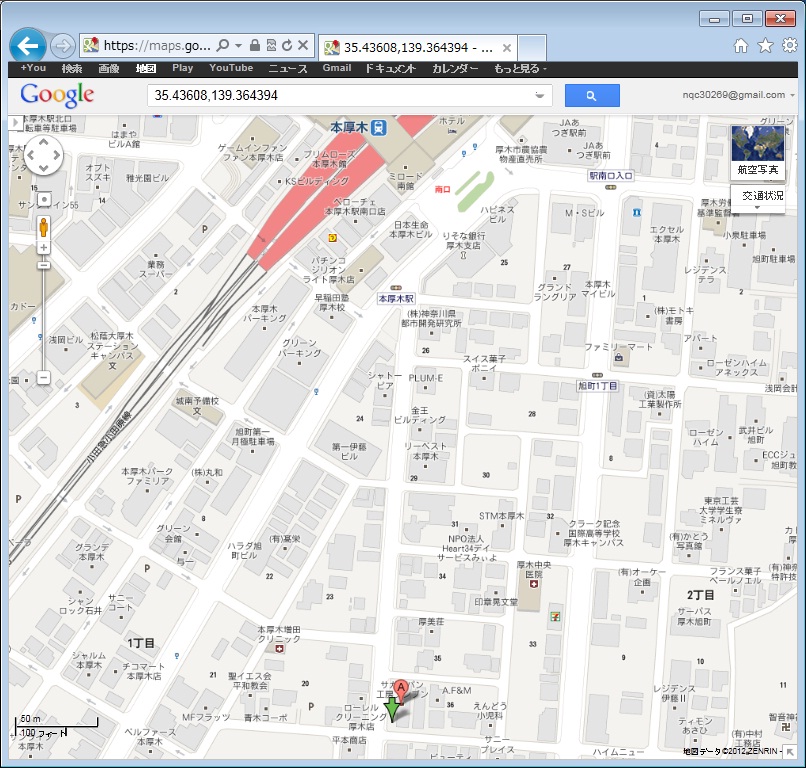Click the 城南予備校 school label
806x768 pixels.
tap(197, 401)
